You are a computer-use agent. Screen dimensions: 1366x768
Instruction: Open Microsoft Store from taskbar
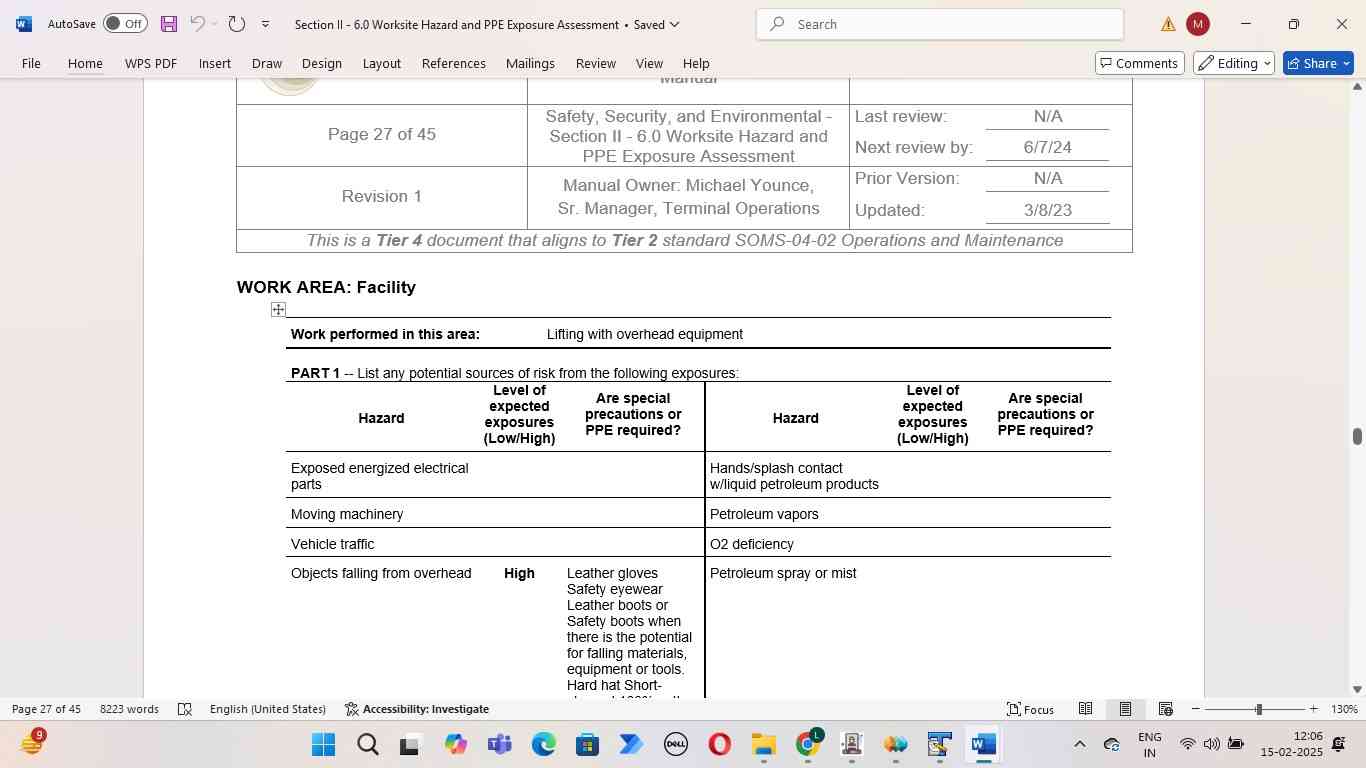tap(587, 745)
